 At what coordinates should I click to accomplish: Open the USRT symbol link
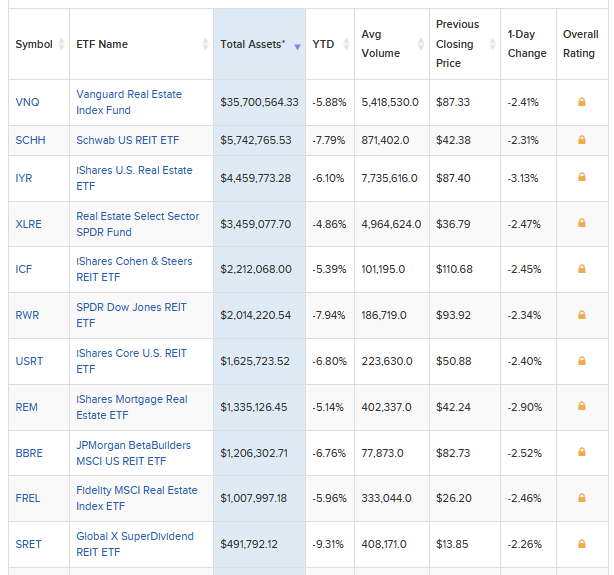(29, 361)
